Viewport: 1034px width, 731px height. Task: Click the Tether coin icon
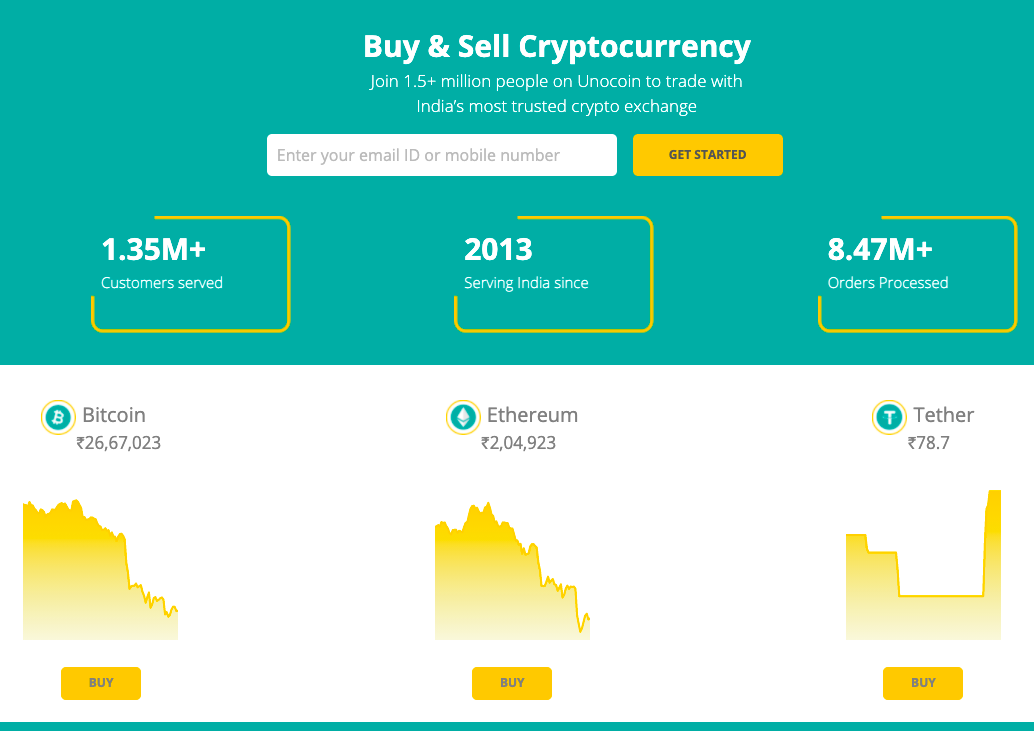click(x=889, y=417)
